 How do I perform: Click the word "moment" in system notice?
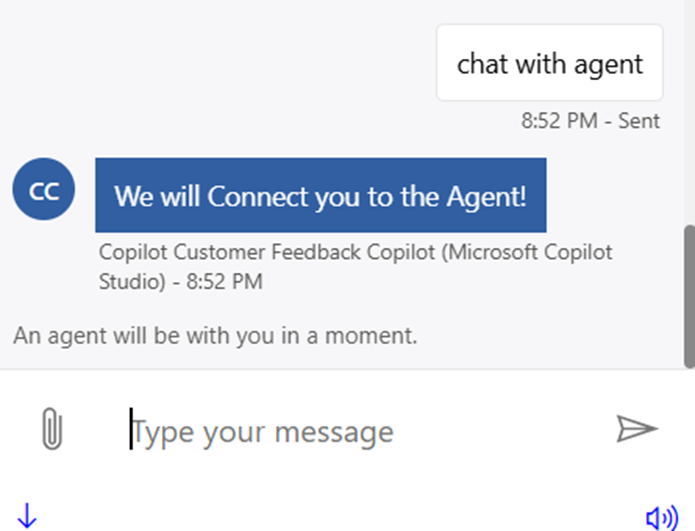pos(379,335)
